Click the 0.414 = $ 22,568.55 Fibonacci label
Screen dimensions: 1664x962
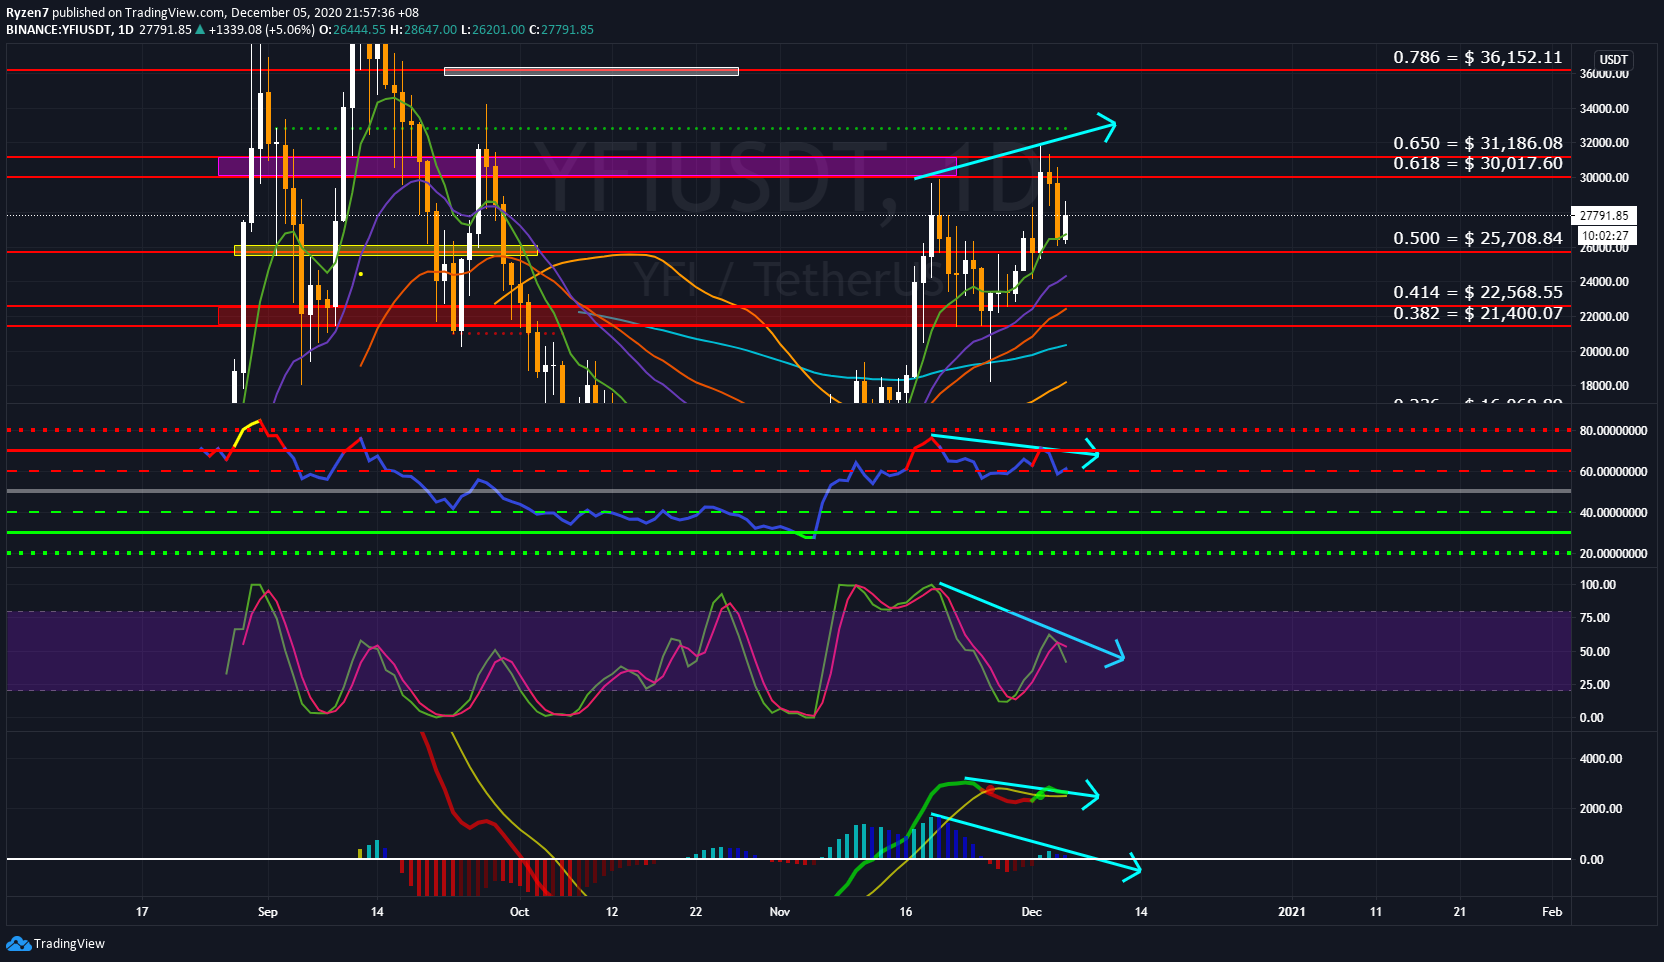(x=1478, y=292)
